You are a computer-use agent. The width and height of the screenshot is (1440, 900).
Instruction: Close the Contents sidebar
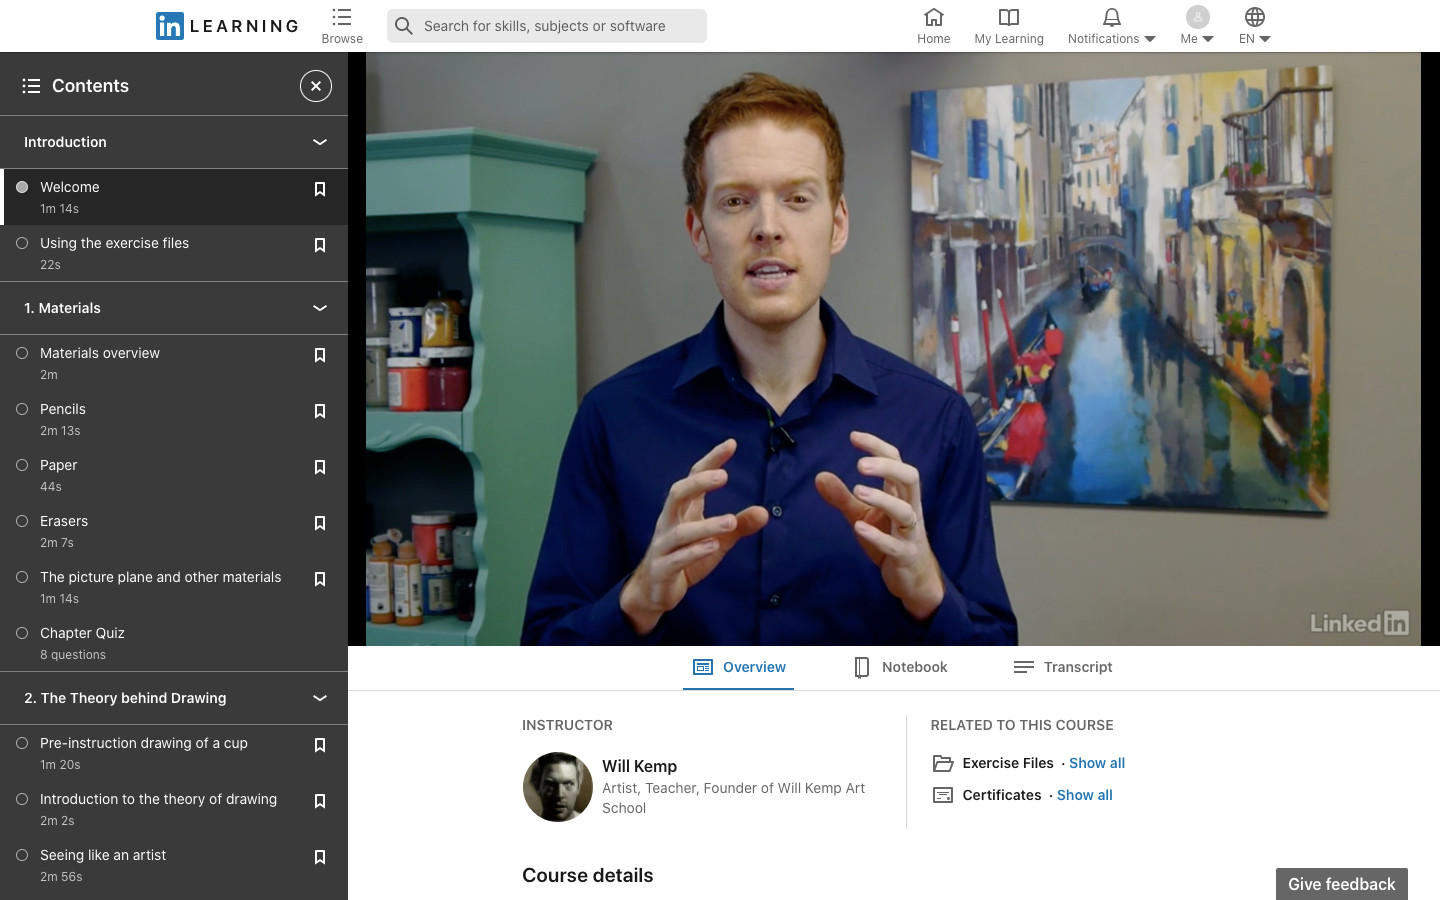(x=316, y=86)
